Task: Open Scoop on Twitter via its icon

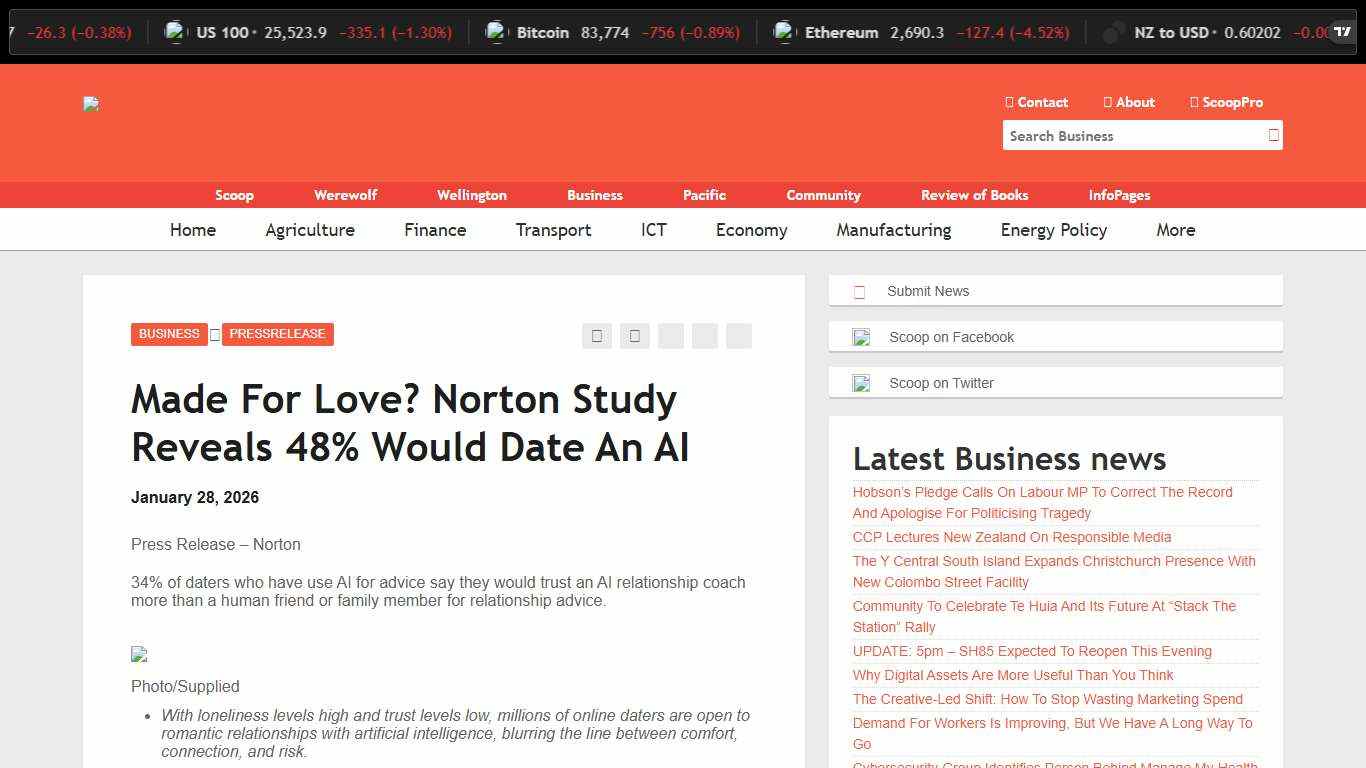Action: (x=861, y=382)
